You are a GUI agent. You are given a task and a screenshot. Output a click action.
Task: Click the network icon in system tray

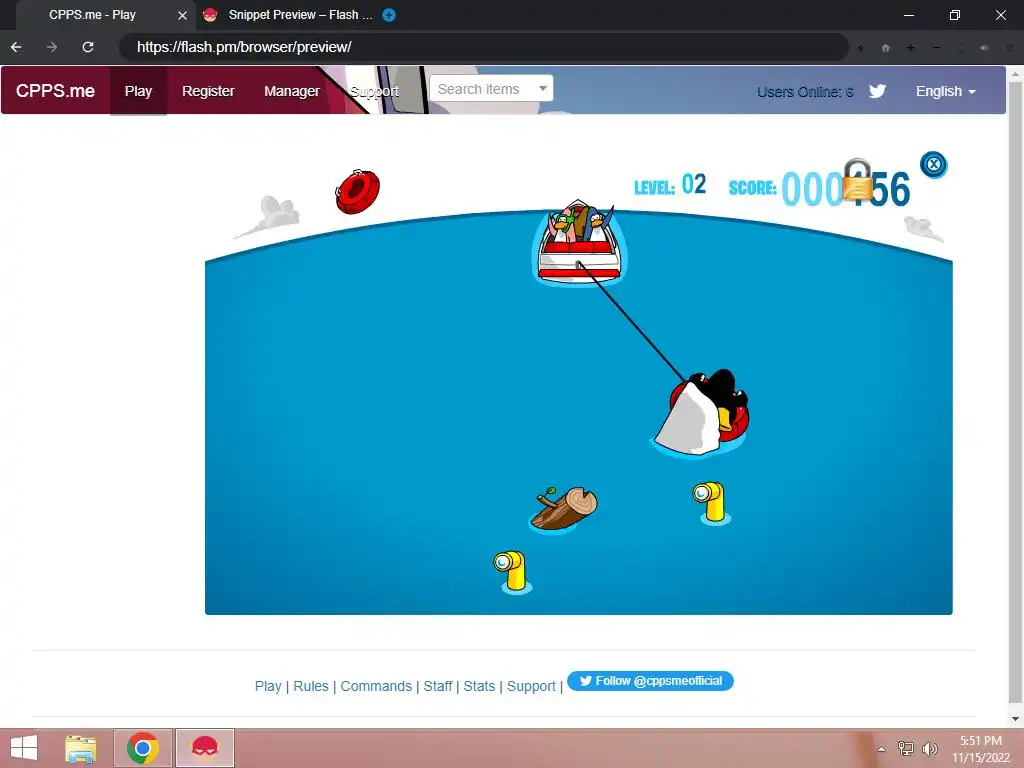(x=906, y=748)
